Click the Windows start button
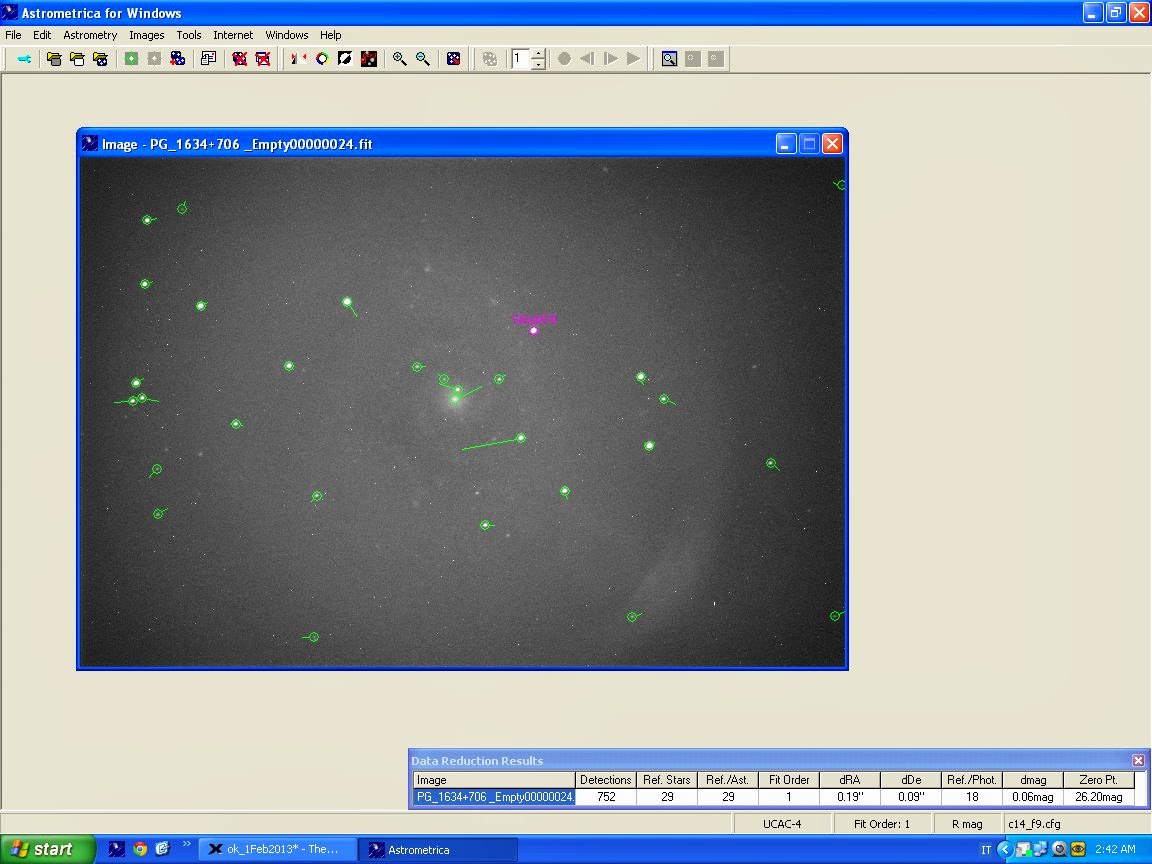The height and width of the screenshot is (864, 1152). [x=46, y=849]
